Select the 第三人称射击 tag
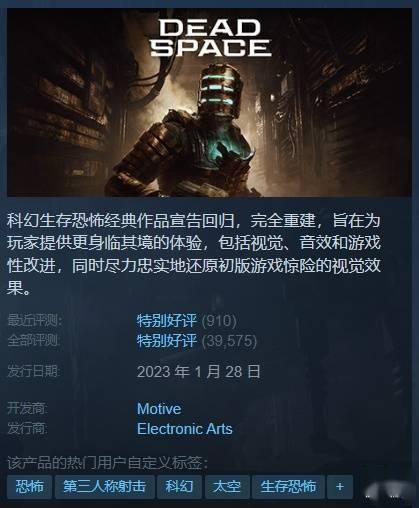The image size is (419, 508). pos(105,487)
